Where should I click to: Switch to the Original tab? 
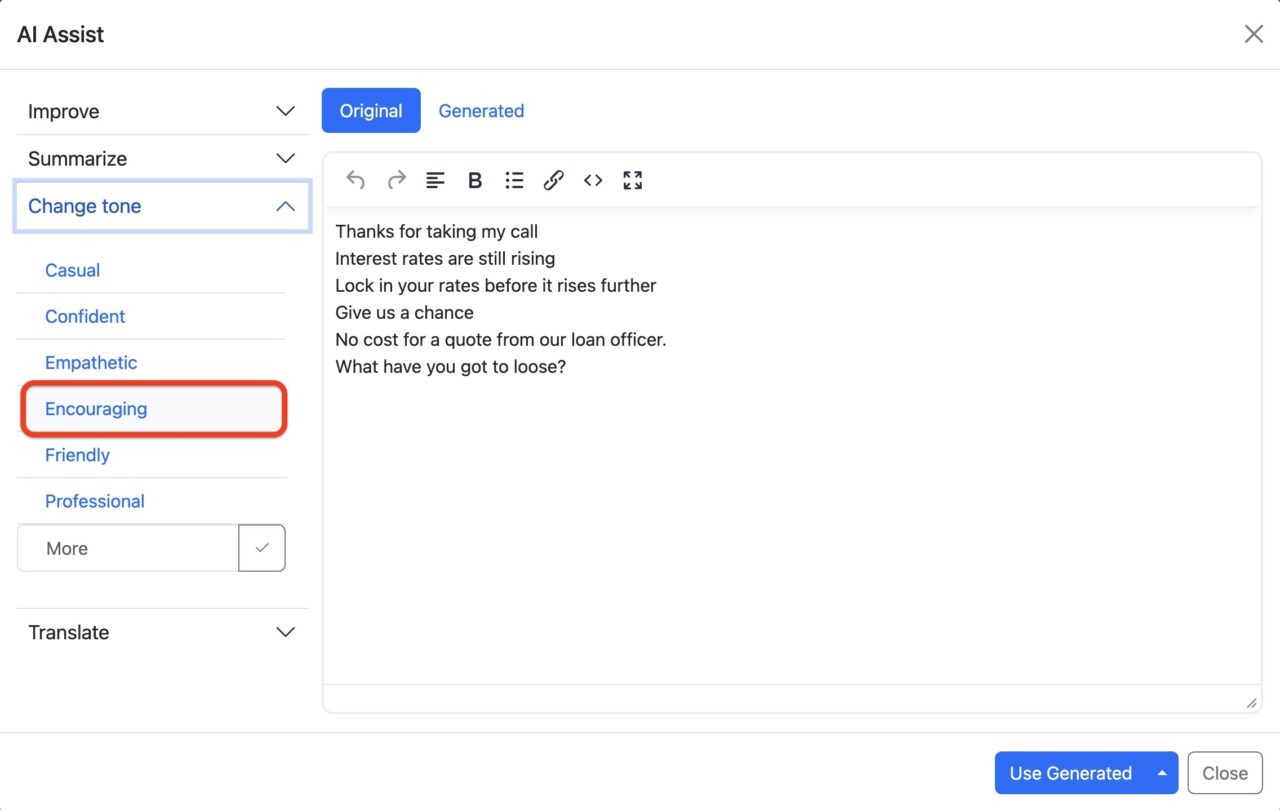(371, 111)
